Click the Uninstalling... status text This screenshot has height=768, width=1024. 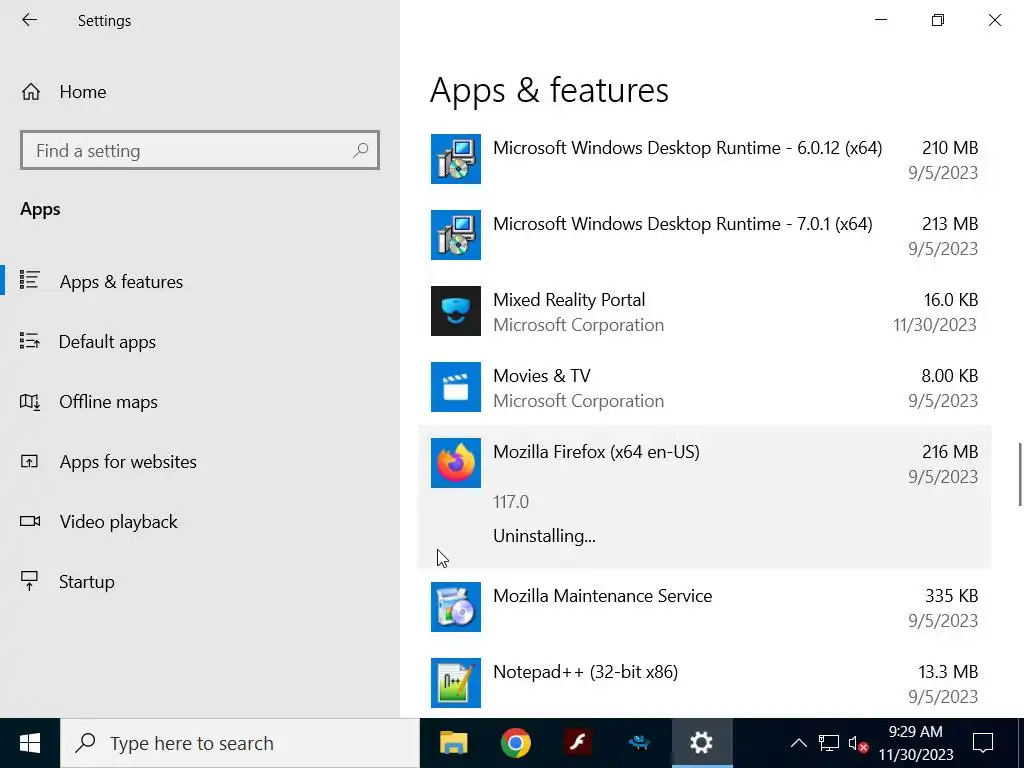[x=544, y=536]
